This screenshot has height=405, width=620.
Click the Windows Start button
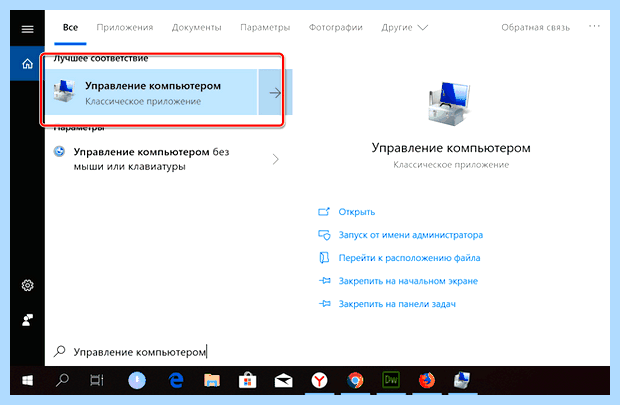click(27, 380)
